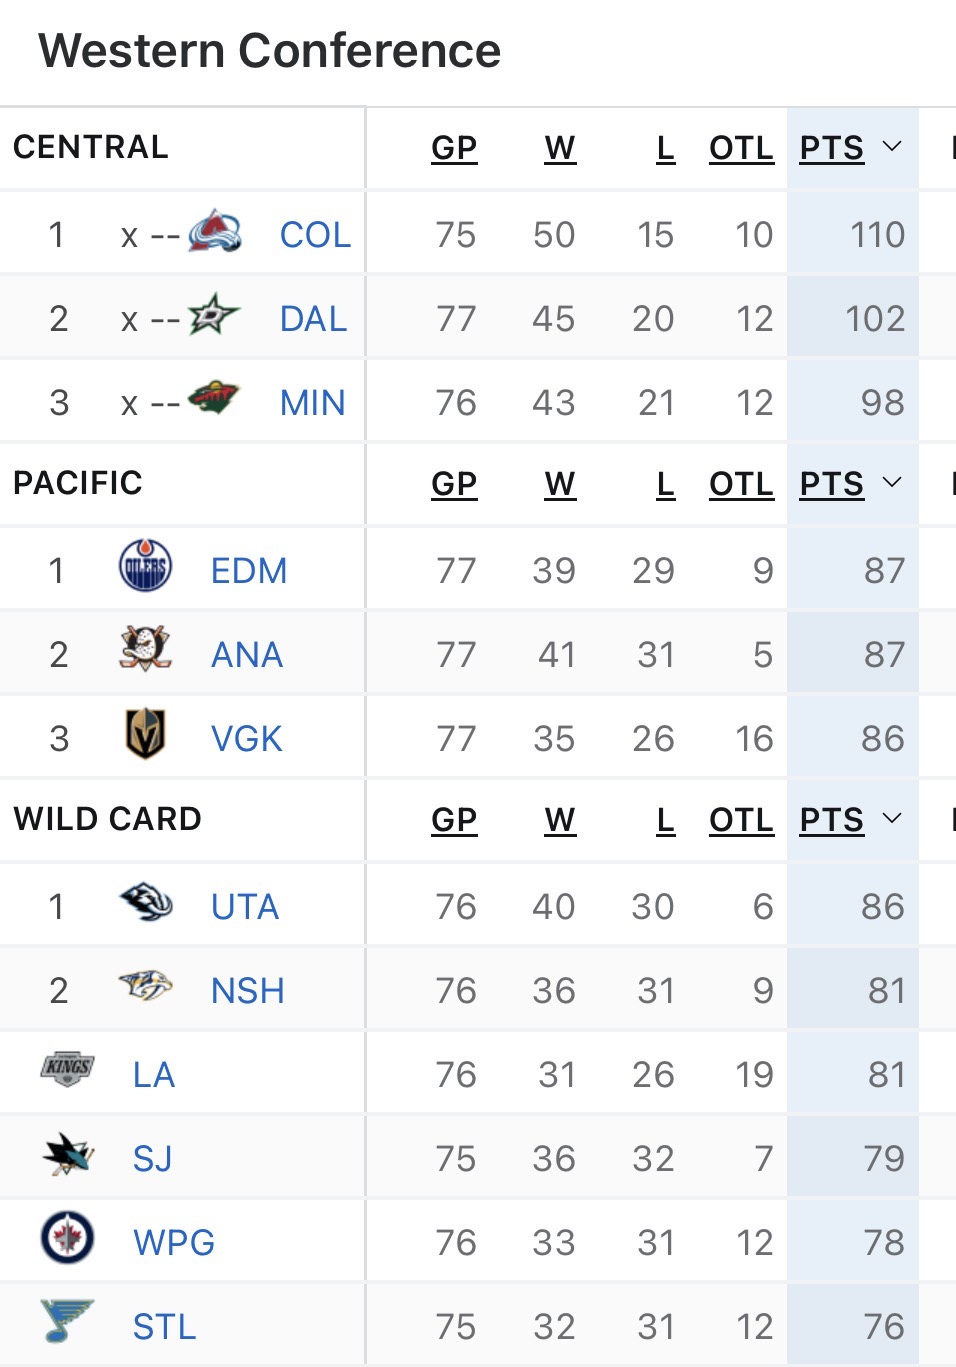Screen dimensions: 956x1367
Task: Open the NSH team link
Action: tap(248, 991)
